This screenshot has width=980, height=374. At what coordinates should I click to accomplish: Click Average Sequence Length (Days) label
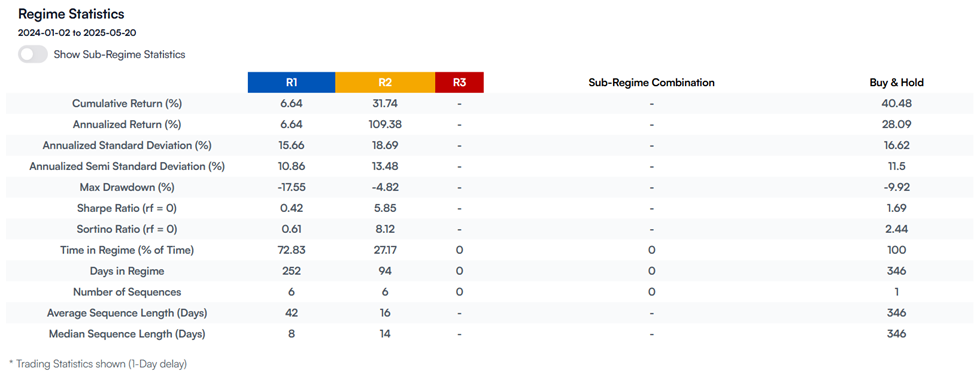[127, 313]
